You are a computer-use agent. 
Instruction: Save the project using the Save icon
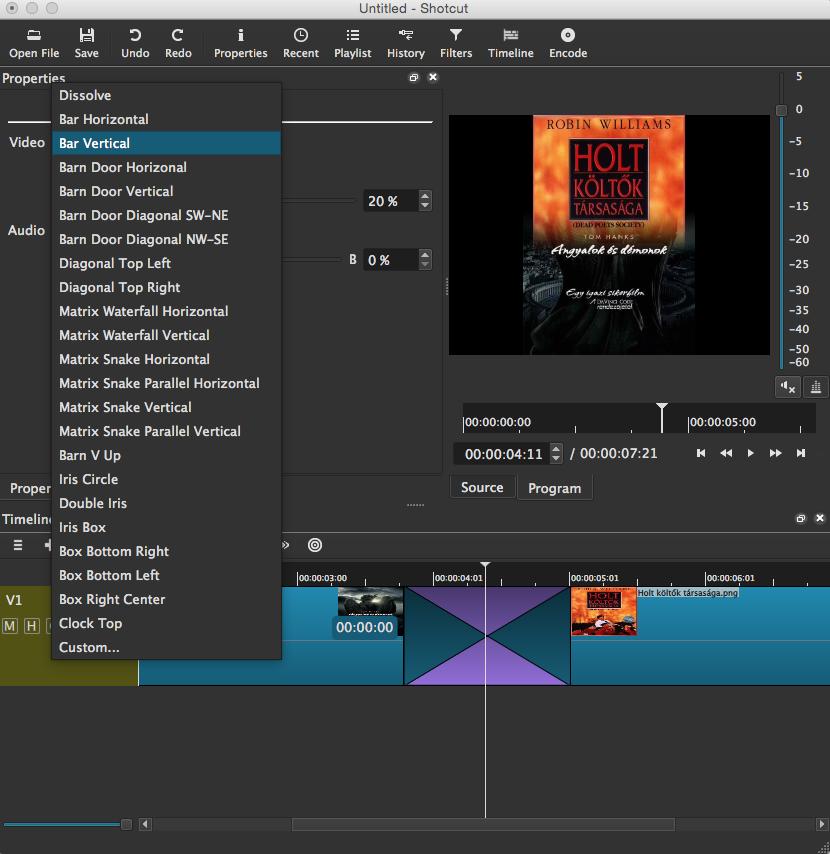[x=87, y=44]
